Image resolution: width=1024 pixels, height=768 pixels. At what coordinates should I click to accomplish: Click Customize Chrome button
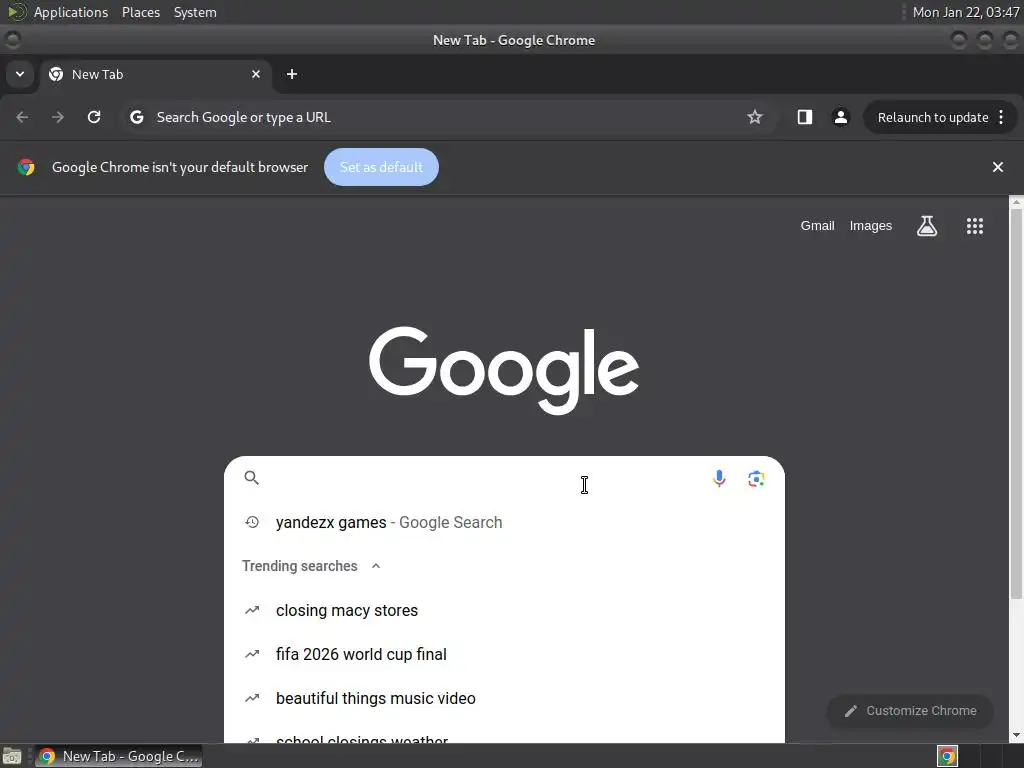pyautogui.click(x=910, y=711)
